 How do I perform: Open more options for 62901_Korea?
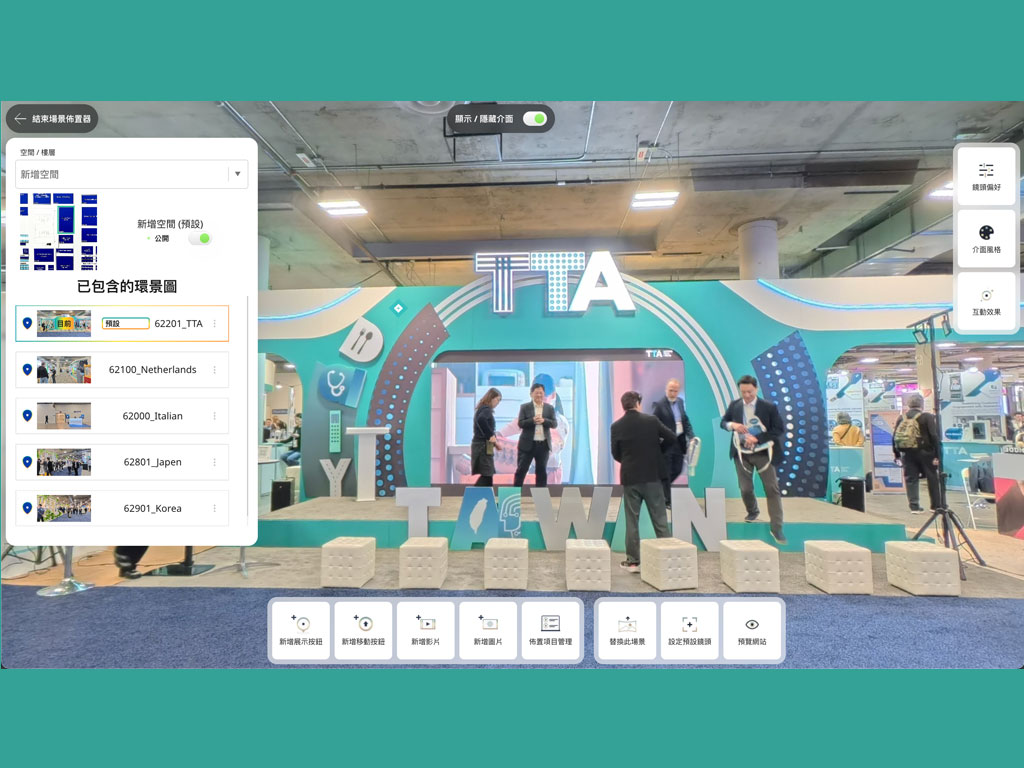coord(214,508)
